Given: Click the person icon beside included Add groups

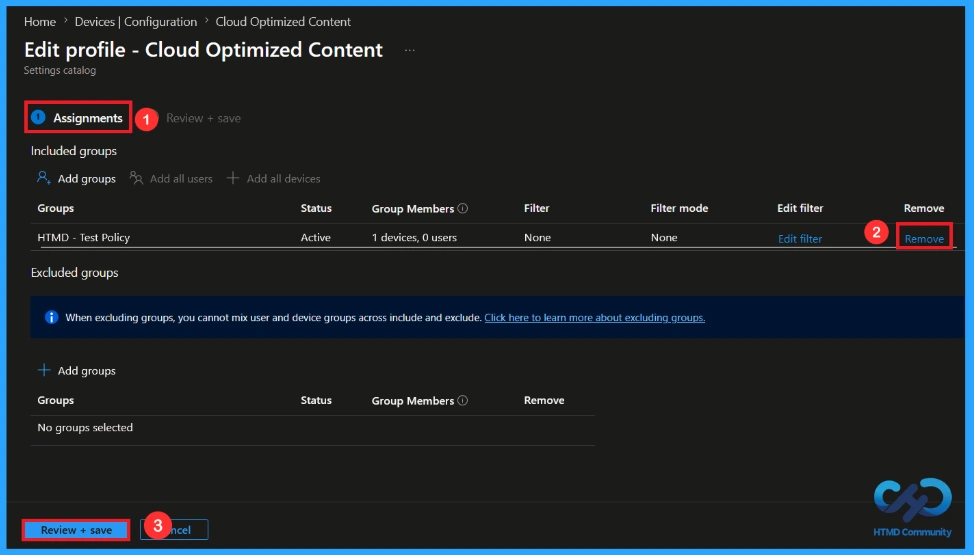Looking at the screenshot, I should (x=43, y=178).
